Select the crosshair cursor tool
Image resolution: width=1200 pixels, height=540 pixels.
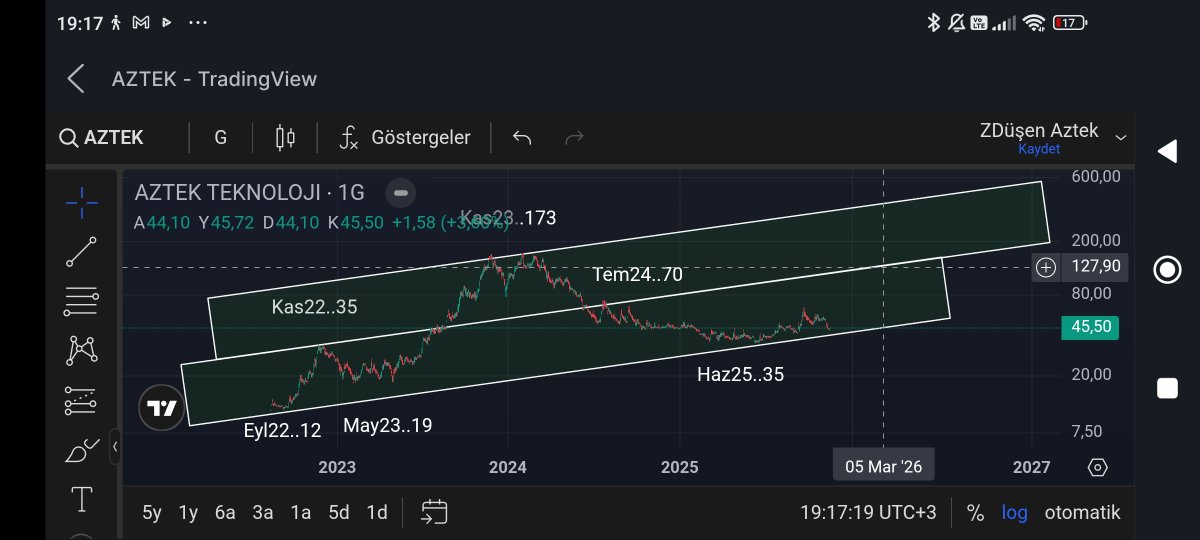81,202
